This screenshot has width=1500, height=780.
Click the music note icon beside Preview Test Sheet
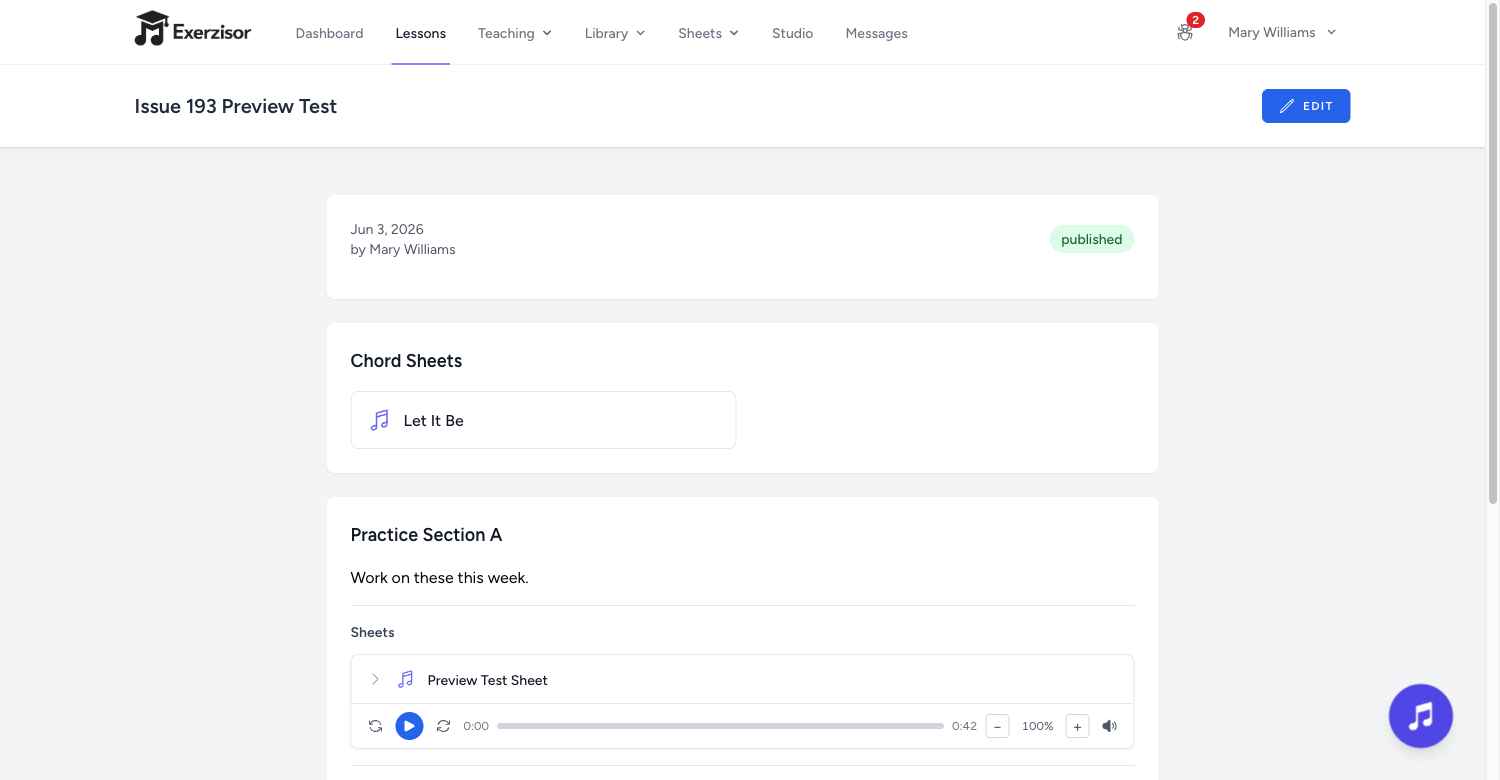point(405,680)
